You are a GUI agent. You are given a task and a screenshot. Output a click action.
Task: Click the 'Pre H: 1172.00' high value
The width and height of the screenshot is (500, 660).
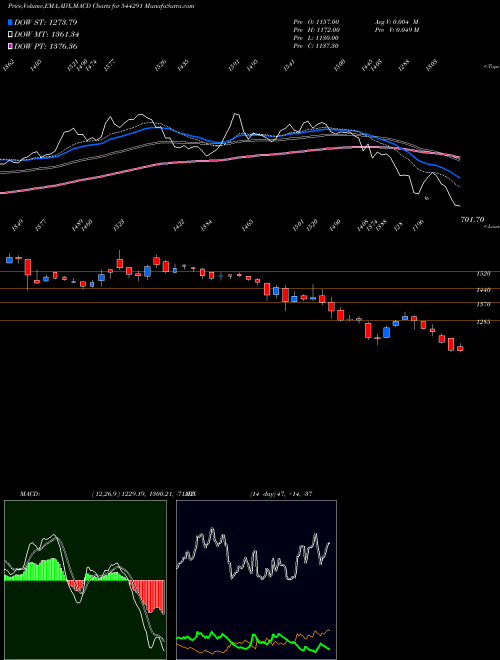pos(316,30)
